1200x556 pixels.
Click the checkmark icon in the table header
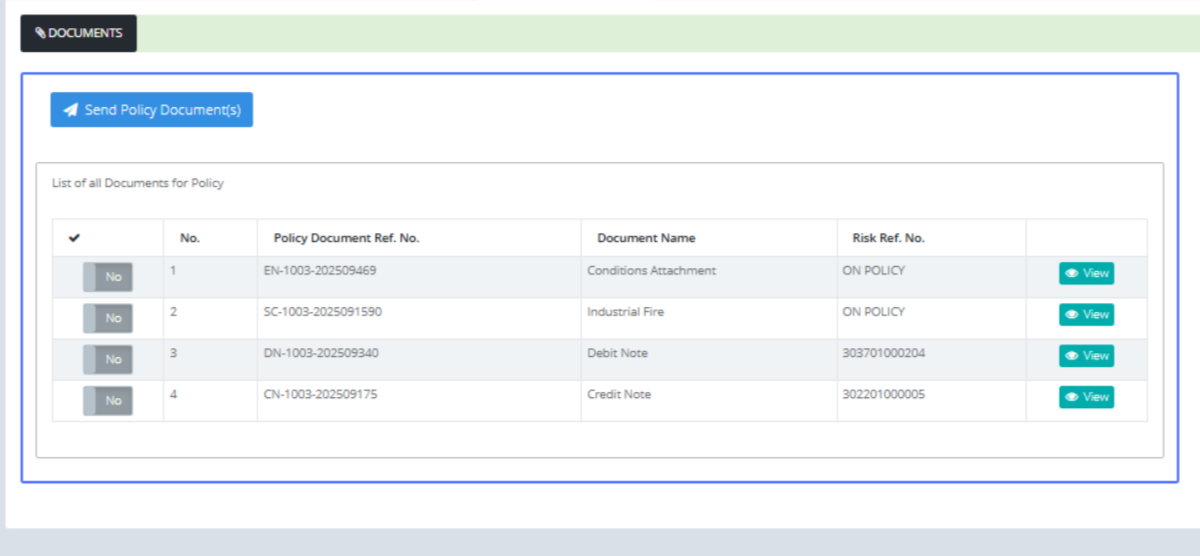click(73, 238)
